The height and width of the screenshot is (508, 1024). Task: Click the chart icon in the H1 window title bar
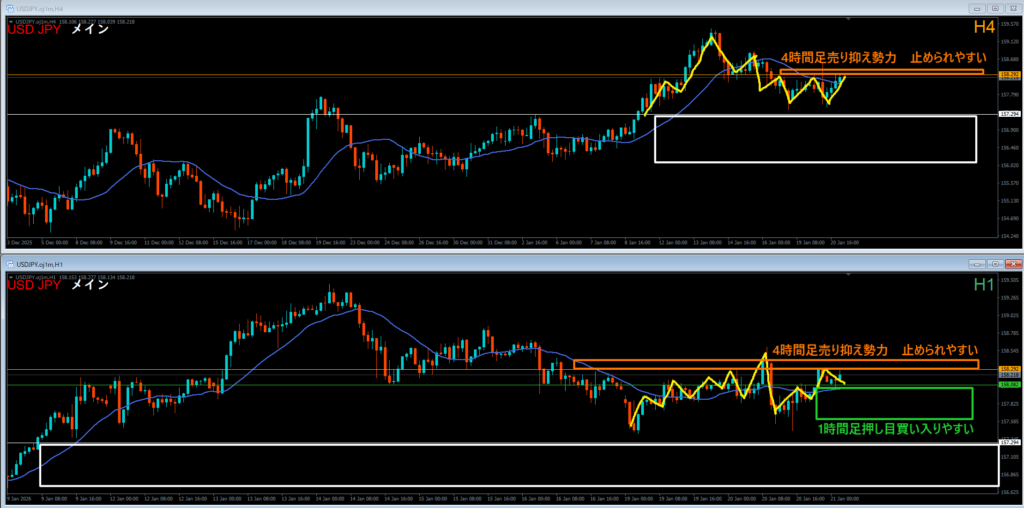tap(10, 264)
